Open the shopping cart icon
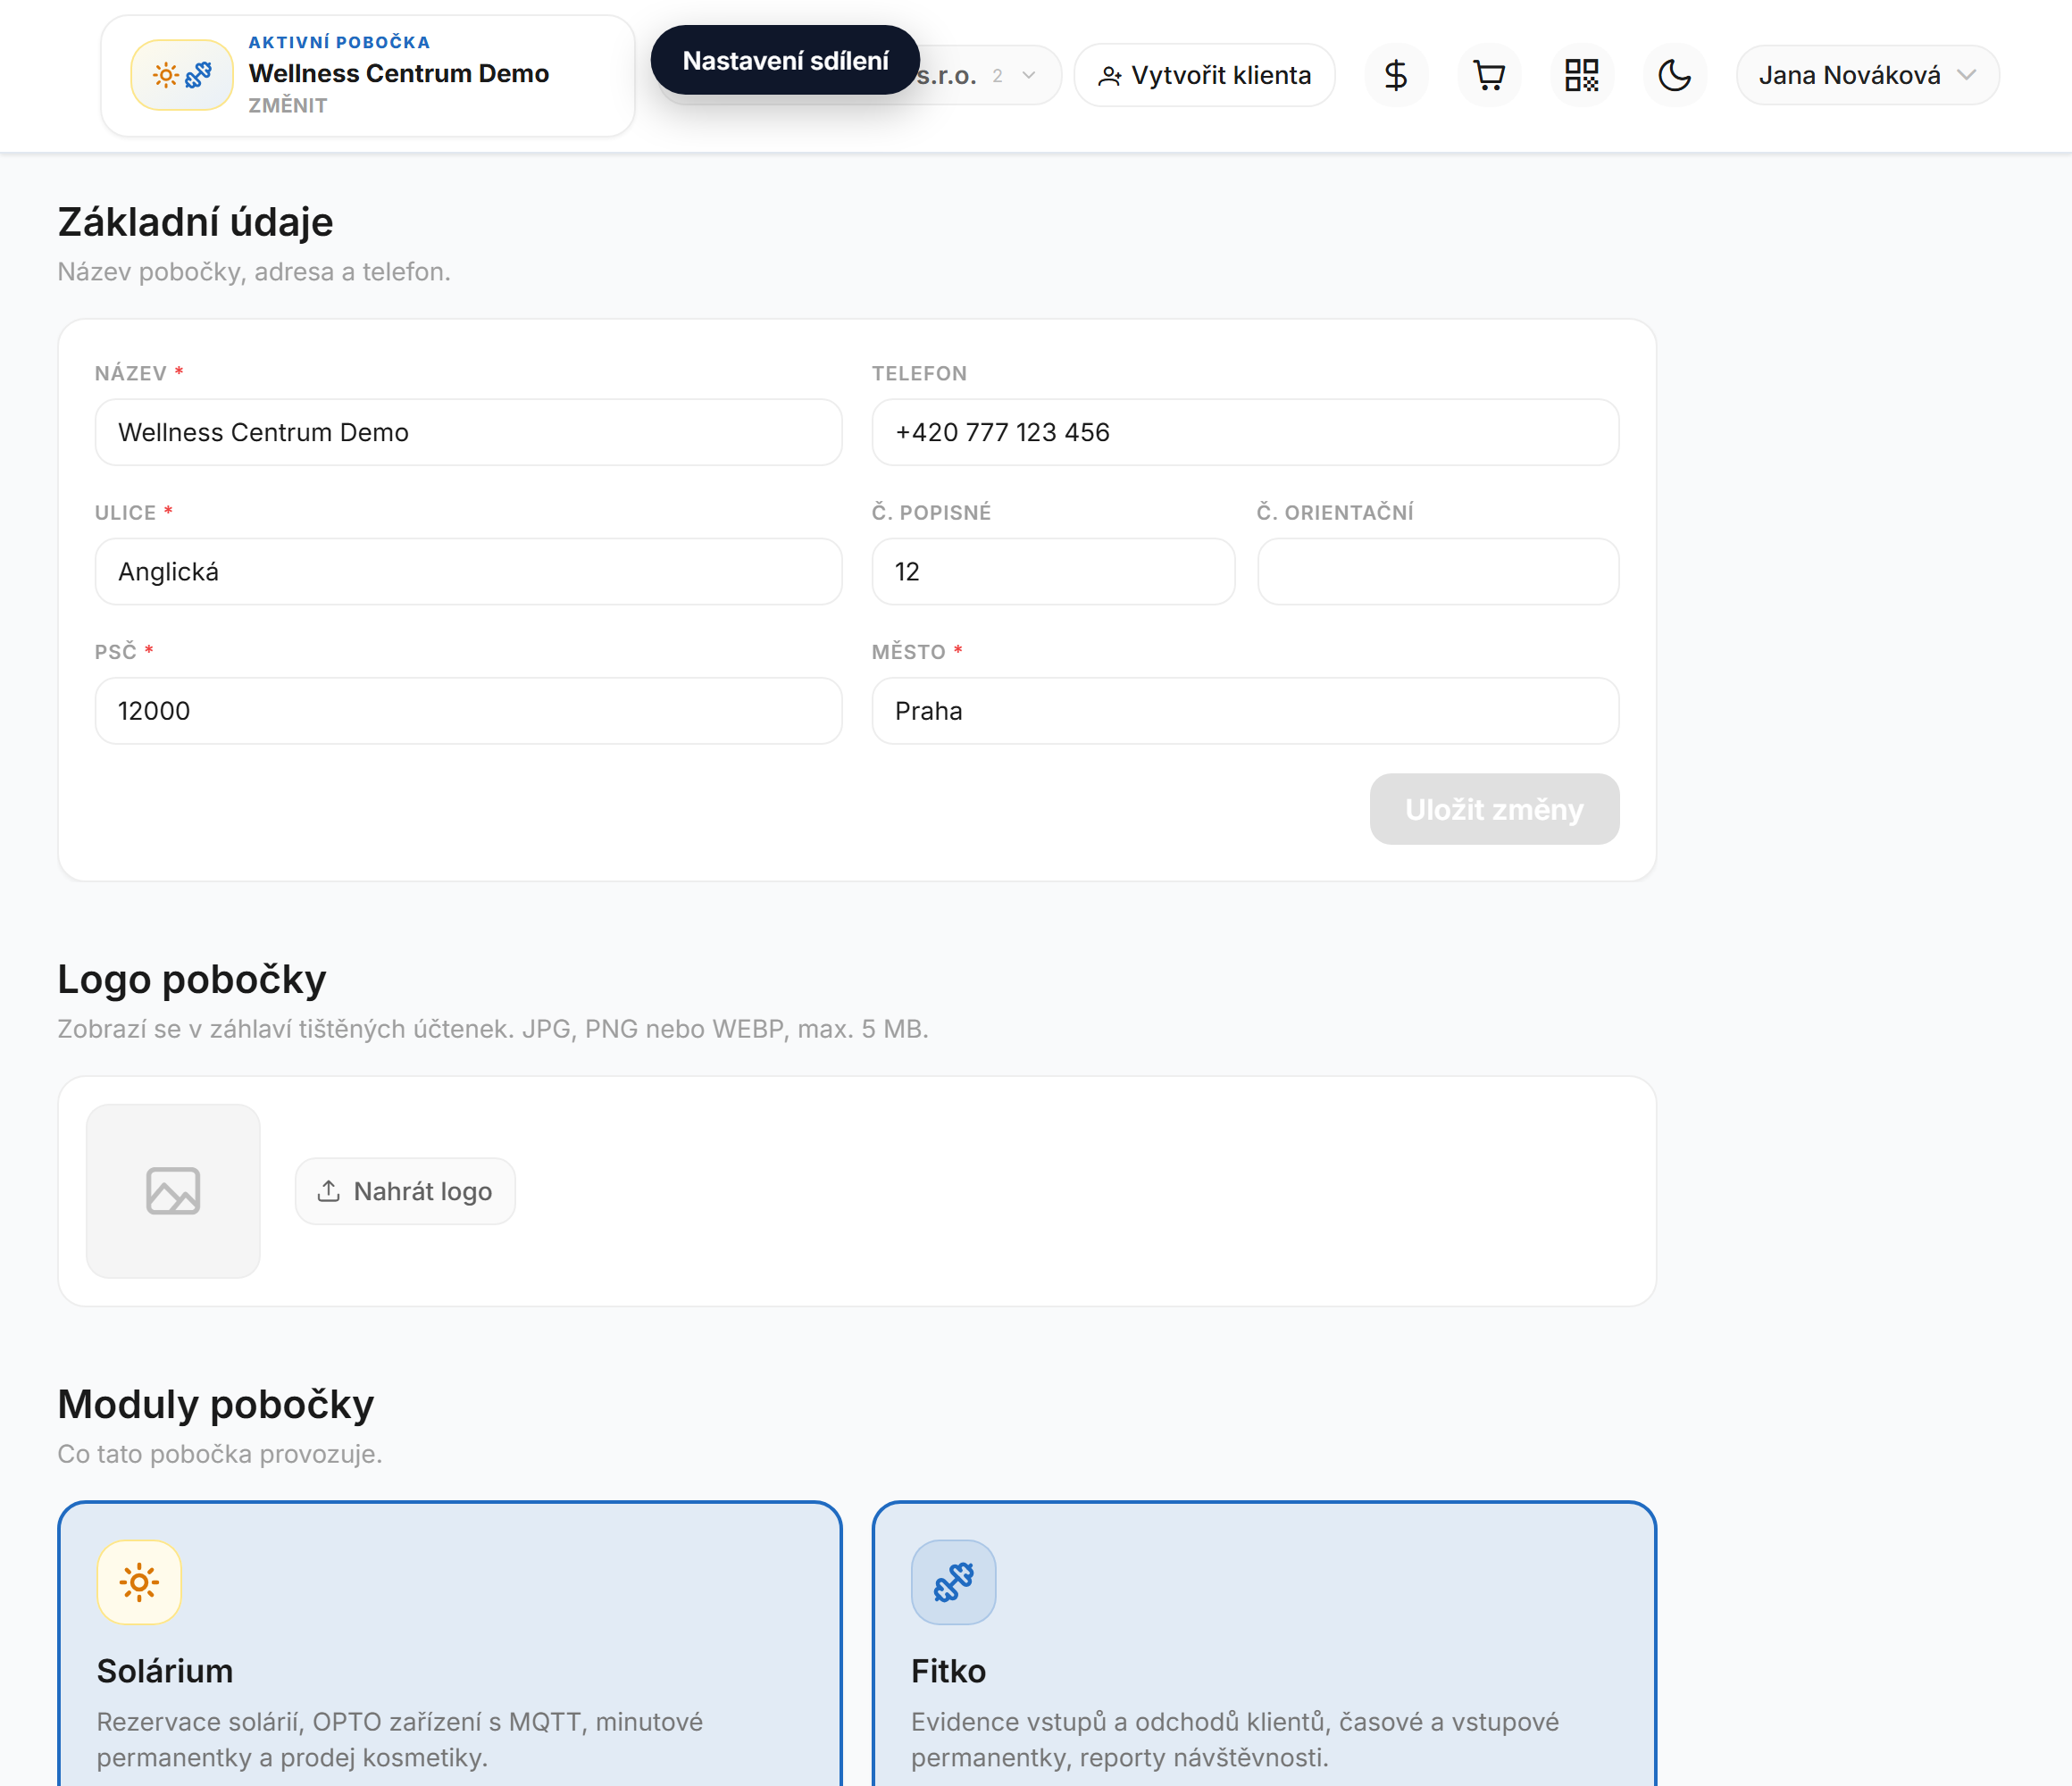Screen dimensions: 2072x1786 (1489, 75)
